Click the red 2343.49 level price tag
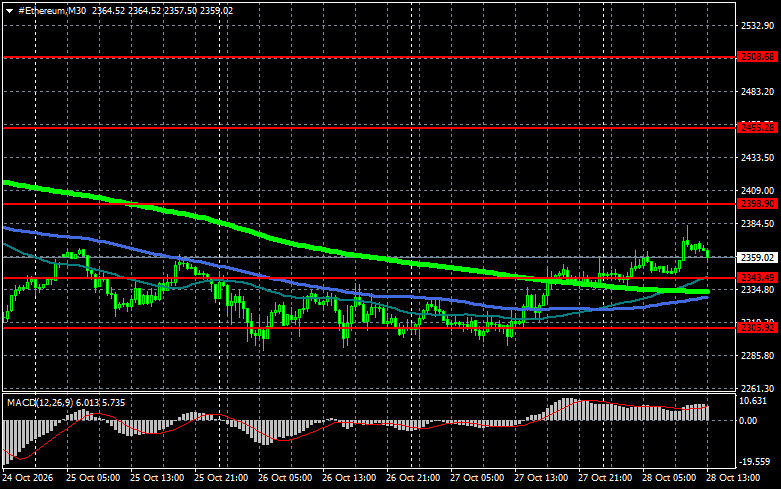781x489 pixels. 758,278
